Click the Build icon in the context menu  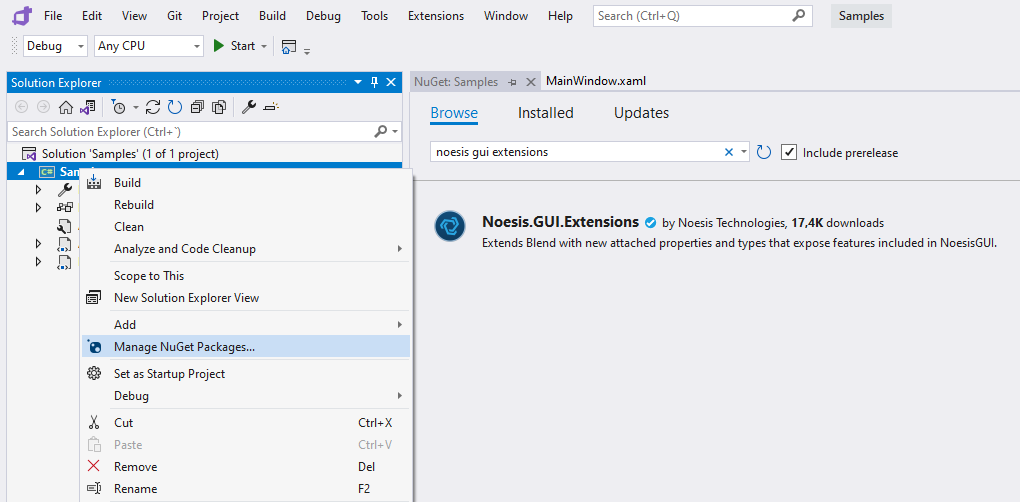pos(94,181)
